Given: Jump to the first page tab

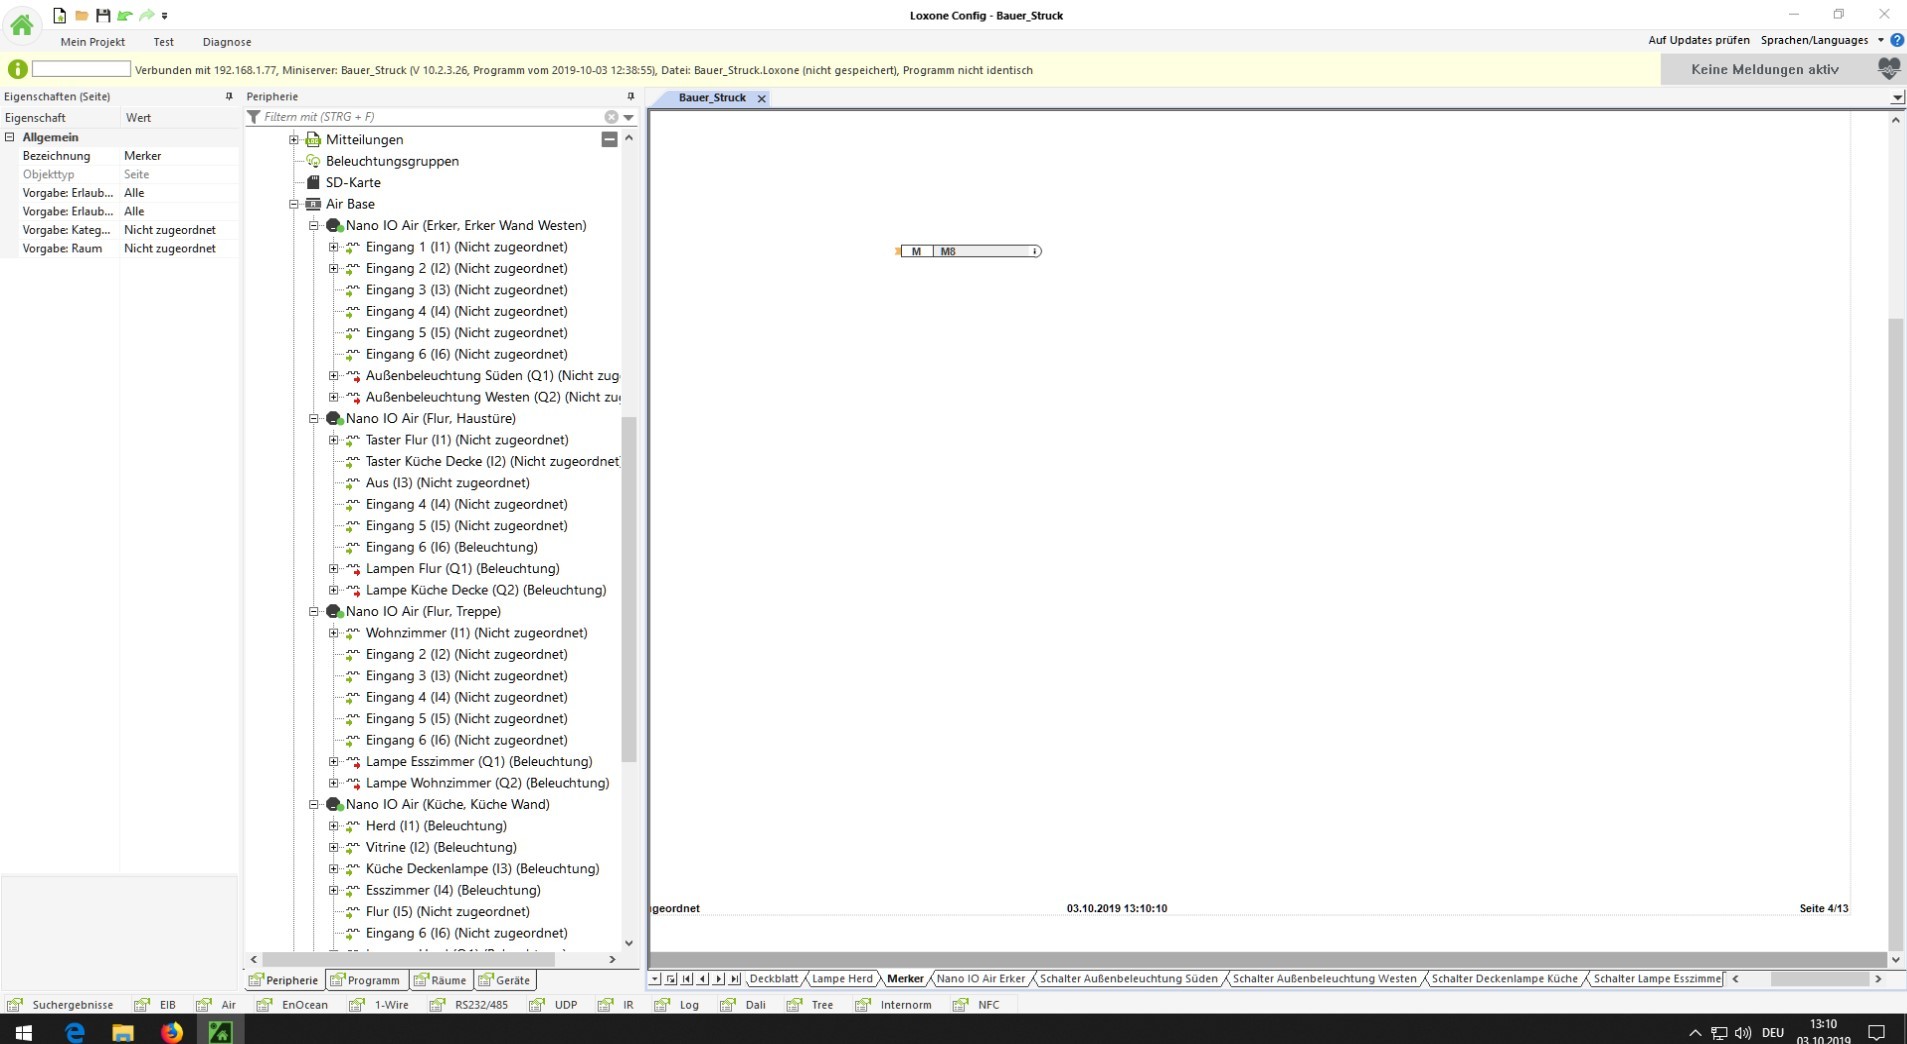Looking at the screenshot, I should [687, 979].
